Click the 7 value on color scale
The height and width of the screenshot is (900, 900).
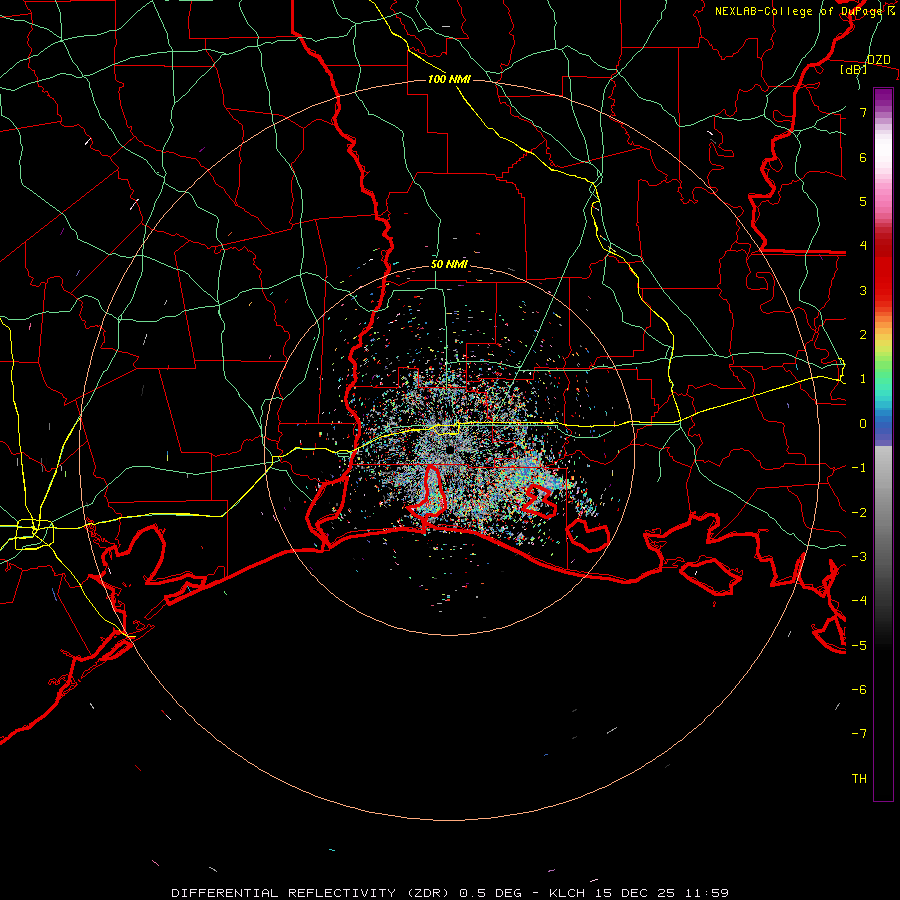pos(863,112)
